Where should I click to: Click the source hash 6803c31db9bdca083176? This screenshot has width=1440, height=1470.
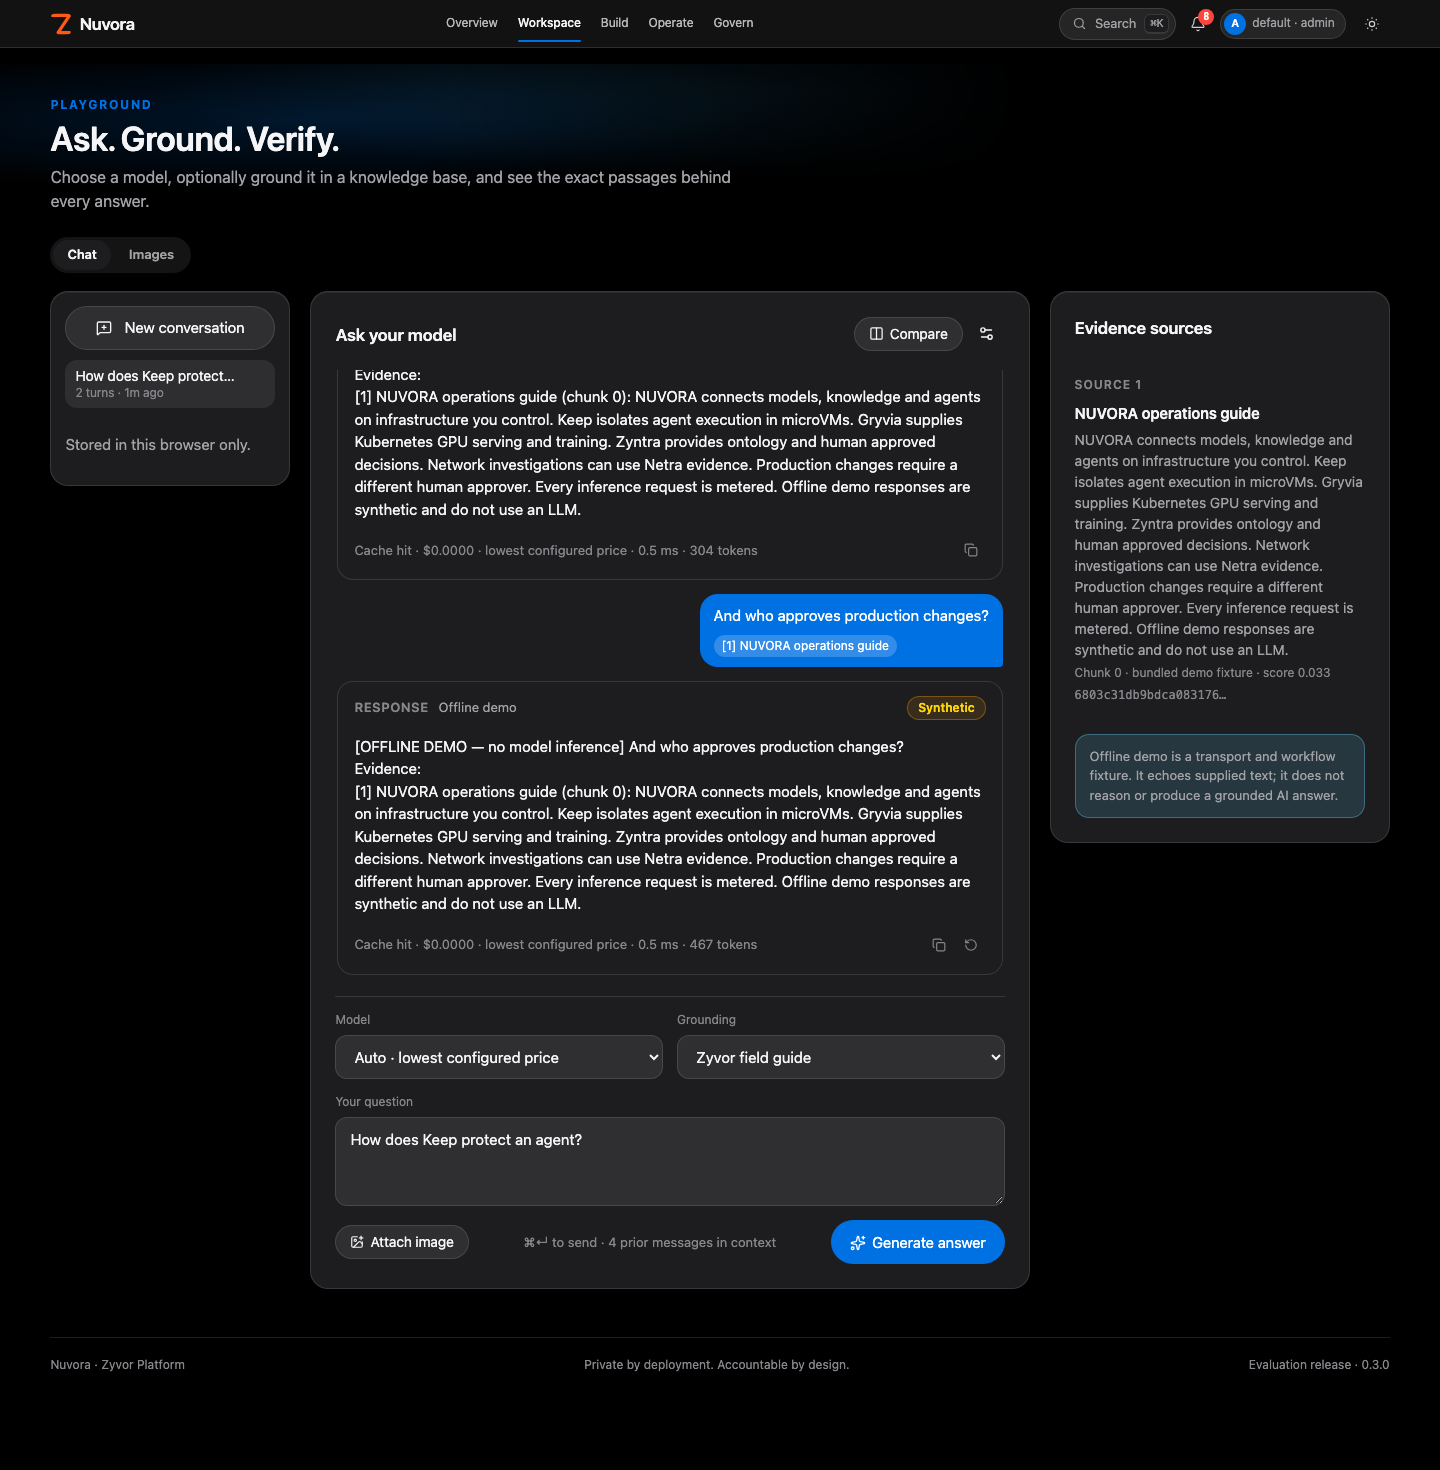(x=1150, y=695)
